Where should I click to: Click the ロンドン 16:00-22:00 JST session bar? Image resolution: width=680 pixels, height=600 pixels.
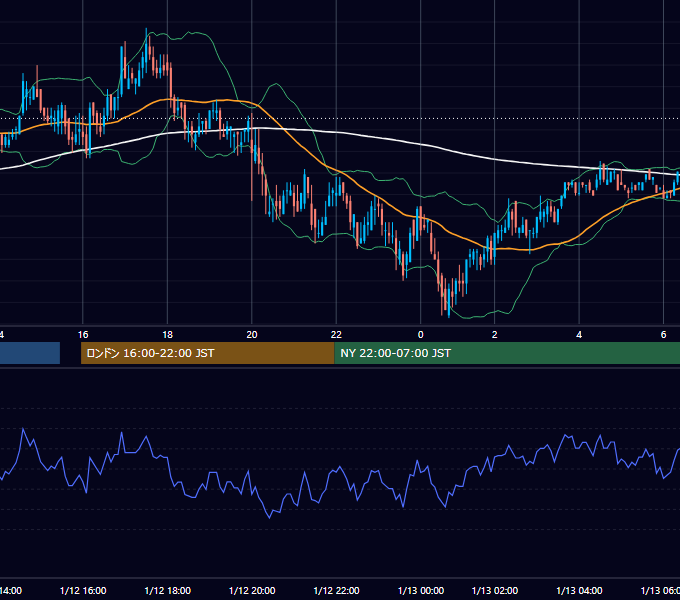pos(208,353)
